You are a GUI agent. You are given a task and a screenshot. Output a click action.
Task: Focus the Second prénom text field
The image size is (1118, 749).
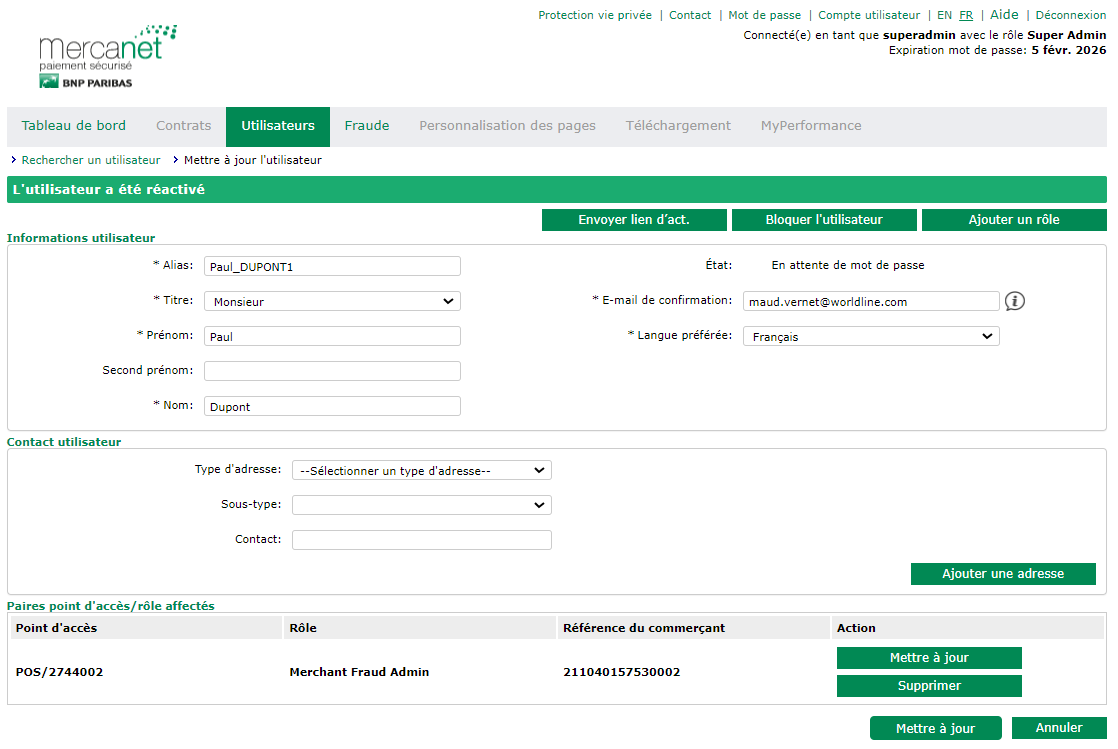tap(332, 371)
